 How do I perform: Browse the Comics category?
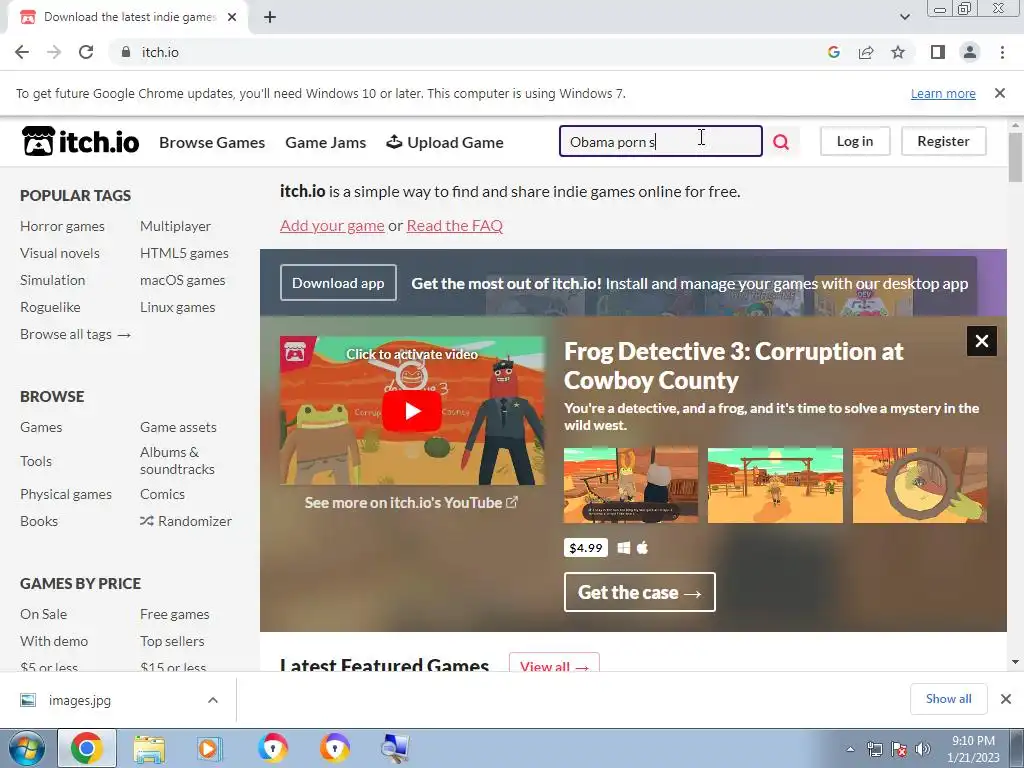pos(162,494)
